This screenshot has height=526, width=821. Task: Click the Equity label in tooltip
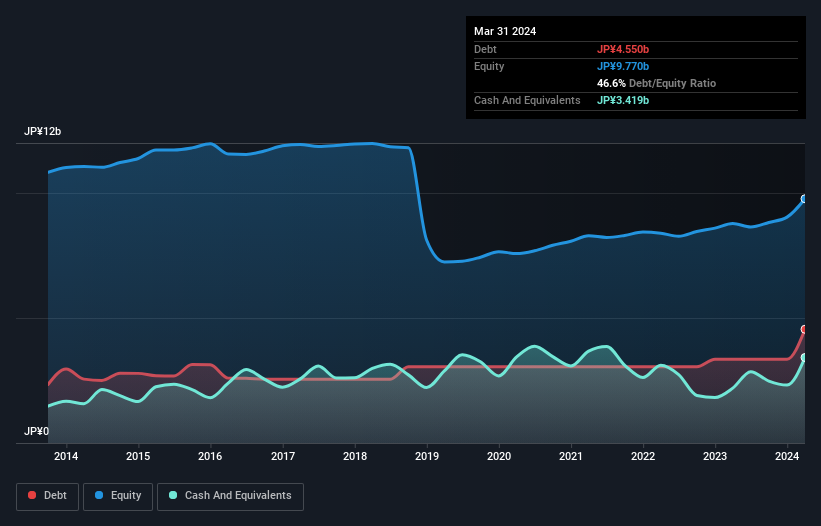pyautogui.click(x=489, y=66)
